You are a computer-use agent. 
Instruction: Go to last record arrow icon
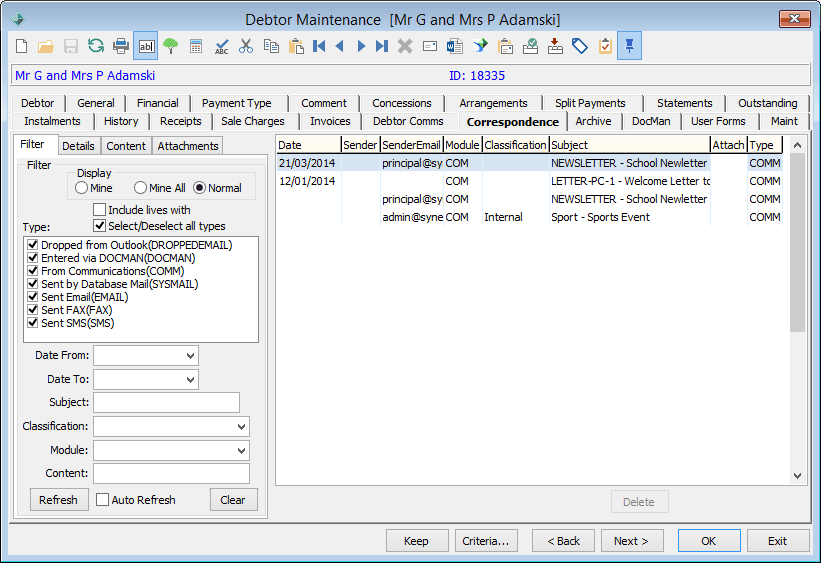tap(382, 46)
